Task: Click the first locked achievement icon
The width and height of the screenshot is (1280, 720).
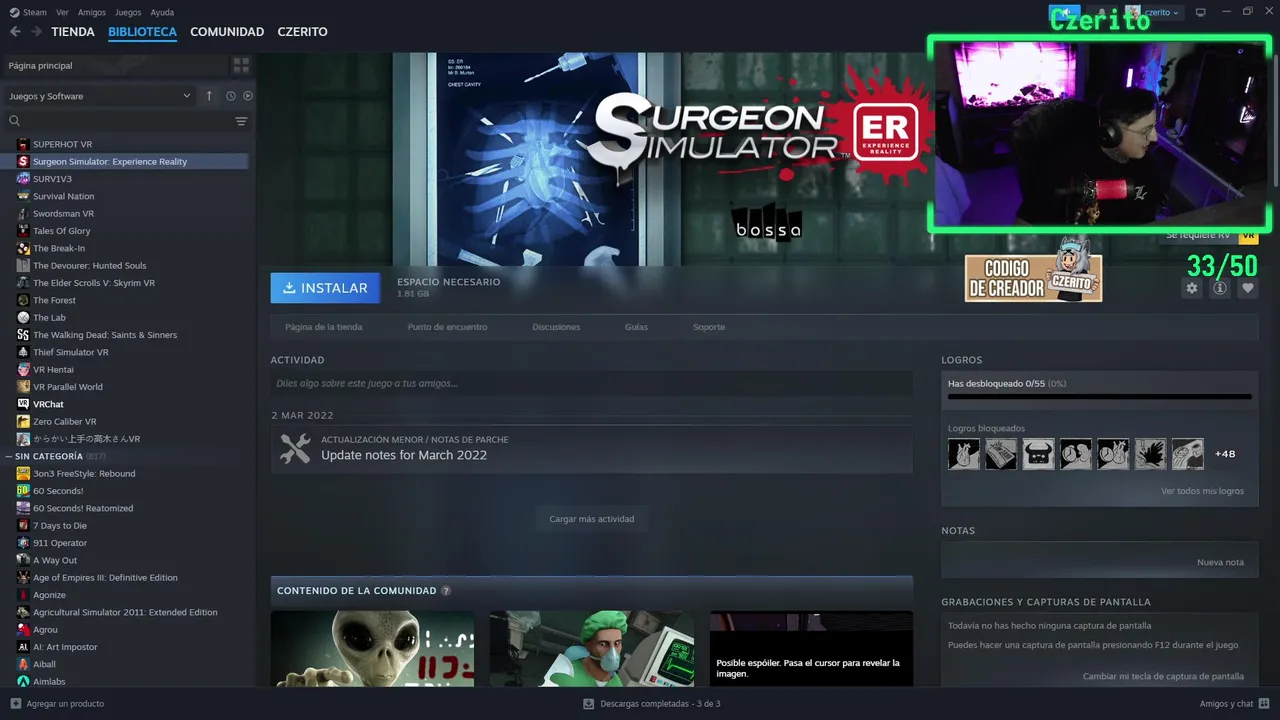Action: [964, 454]
